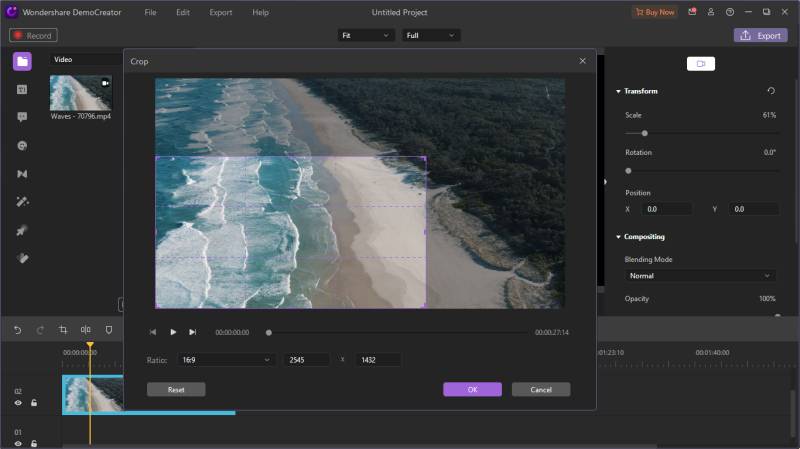800x449 pixels.
Task: Open the Help menu
Action: tap(260, 12)
